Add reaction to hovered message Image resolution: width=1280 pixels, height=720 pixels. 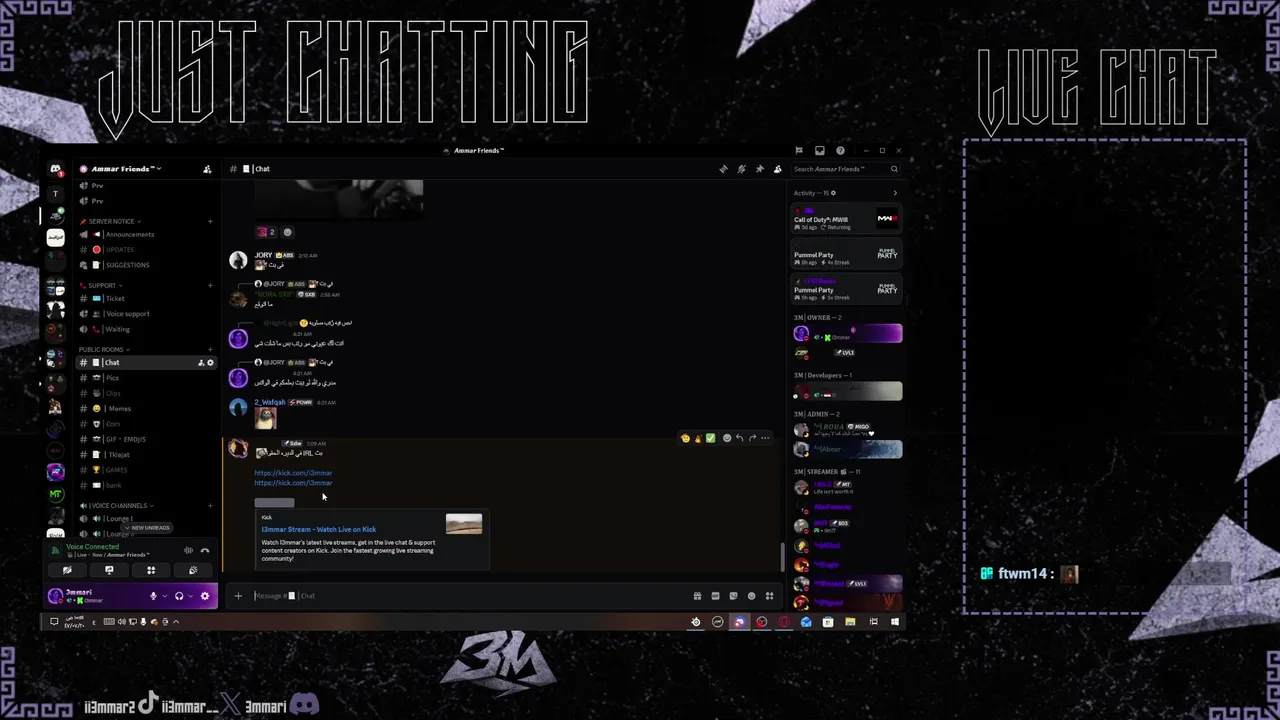coord(727,438)
